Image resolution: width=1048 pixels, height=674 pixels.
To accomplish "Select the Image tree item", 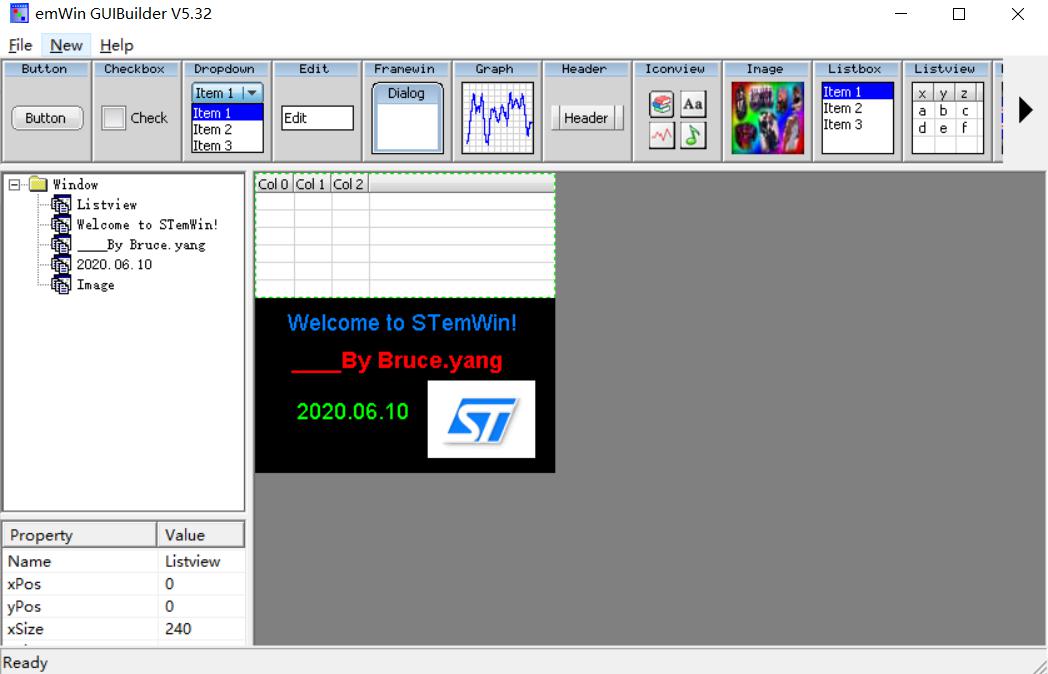I will tap(96, 285).
